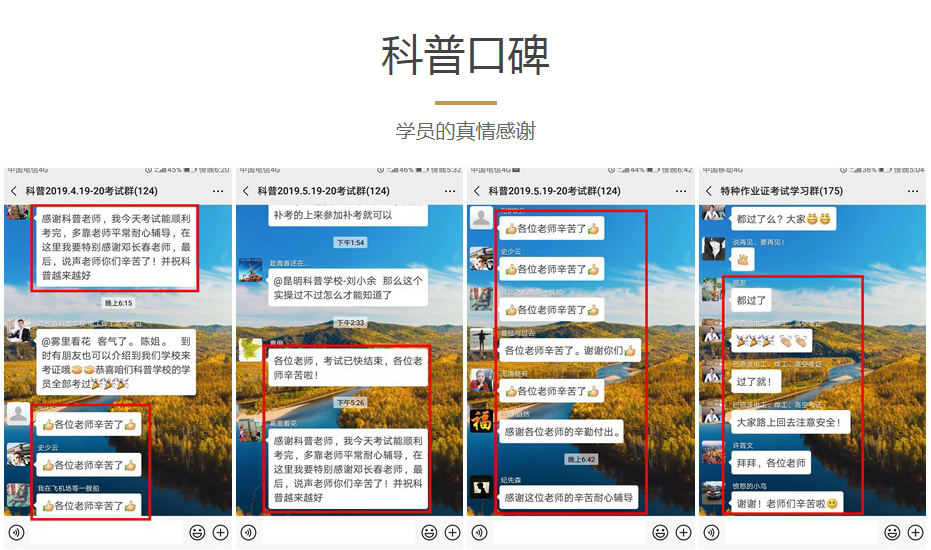931x550 pixels.
Task: Click 史少云's 各位老师辛苦了 in 4.19-20 group
Action: click(89, 465)
